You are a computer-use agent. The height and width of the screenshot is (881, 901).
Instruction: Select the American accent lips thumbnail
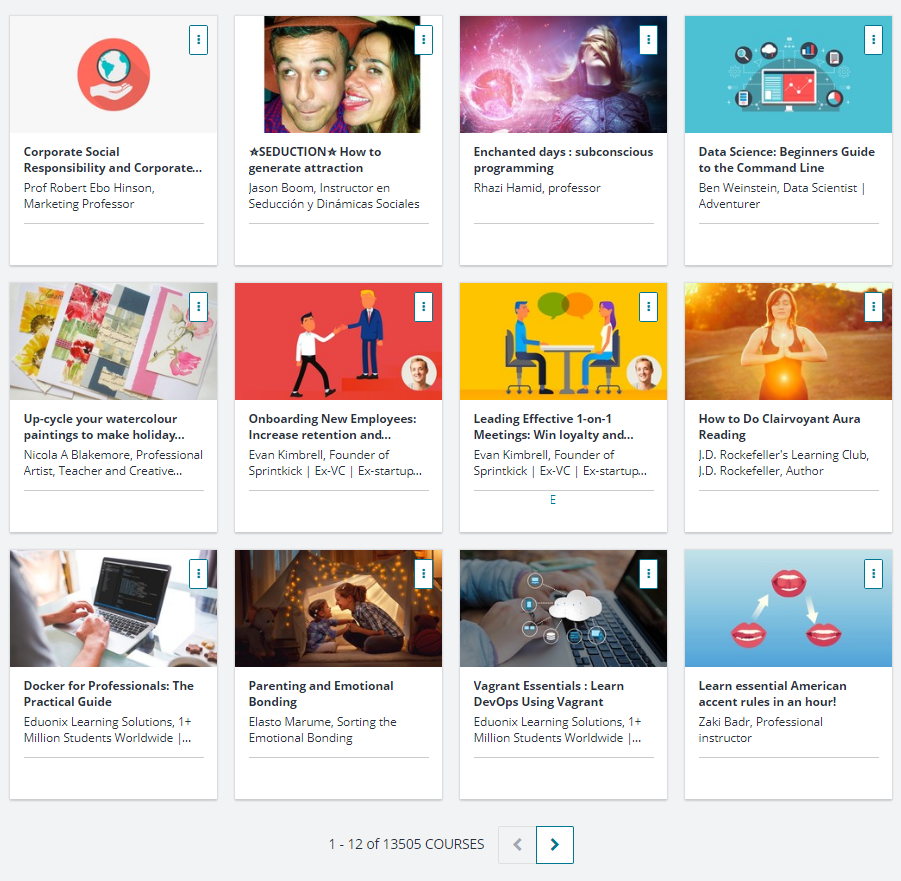coord(788,608)
